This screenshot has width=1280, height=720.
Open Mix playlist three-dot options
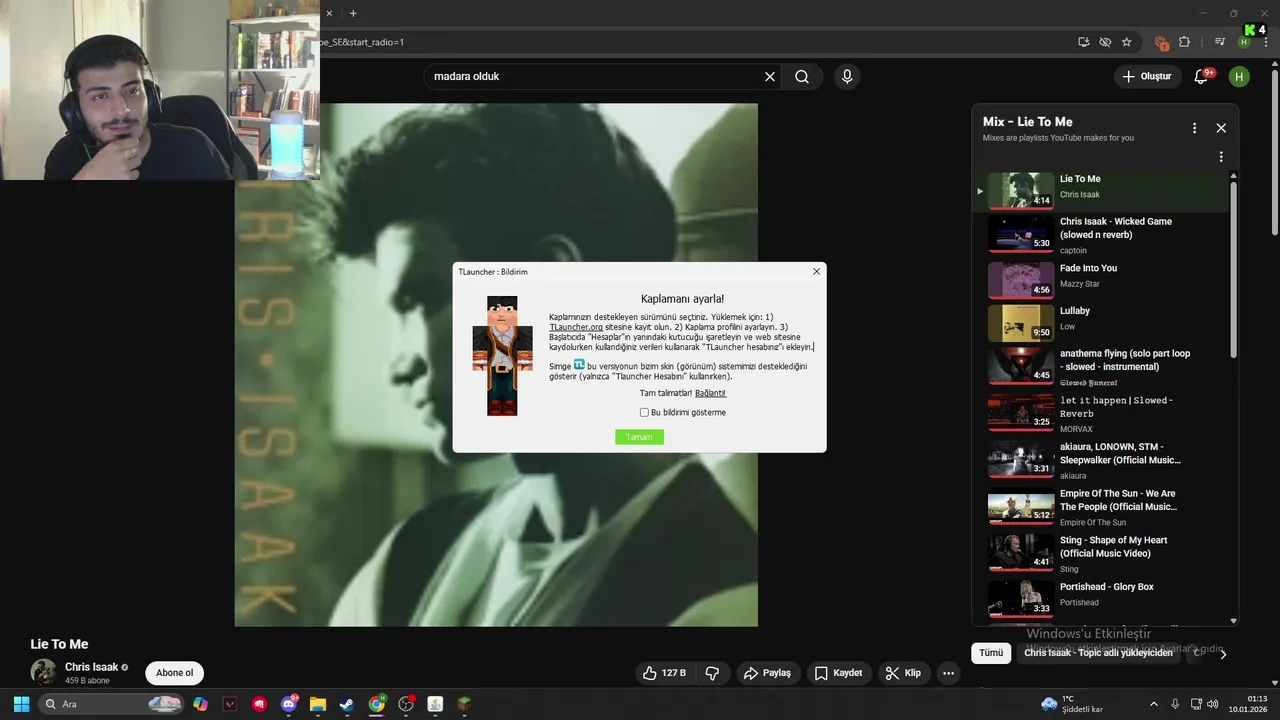tap(1194, 128)
